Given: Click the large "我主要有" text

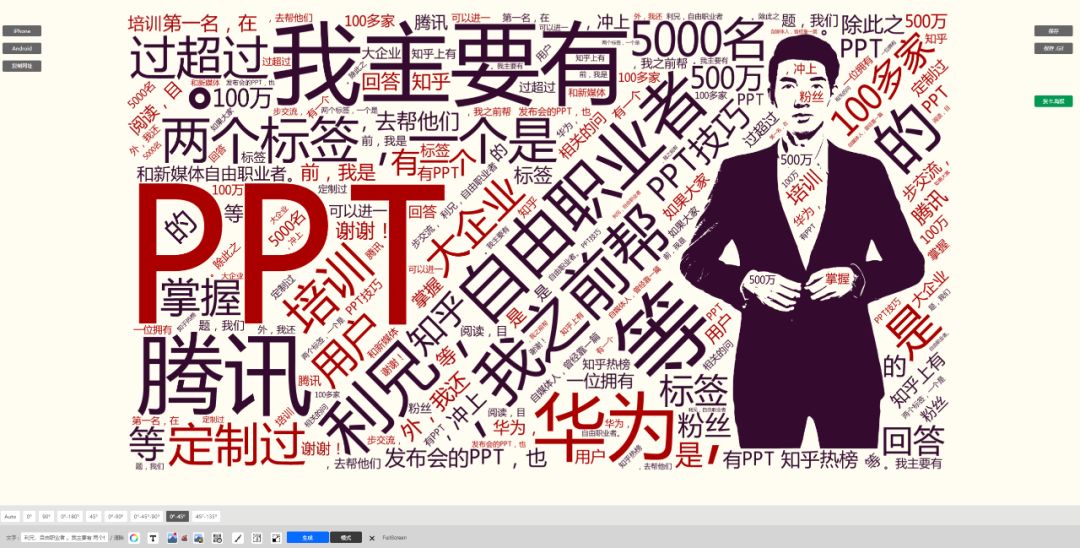Looking at the screenshot, I should pyautogui.click(x=451, y=63).
